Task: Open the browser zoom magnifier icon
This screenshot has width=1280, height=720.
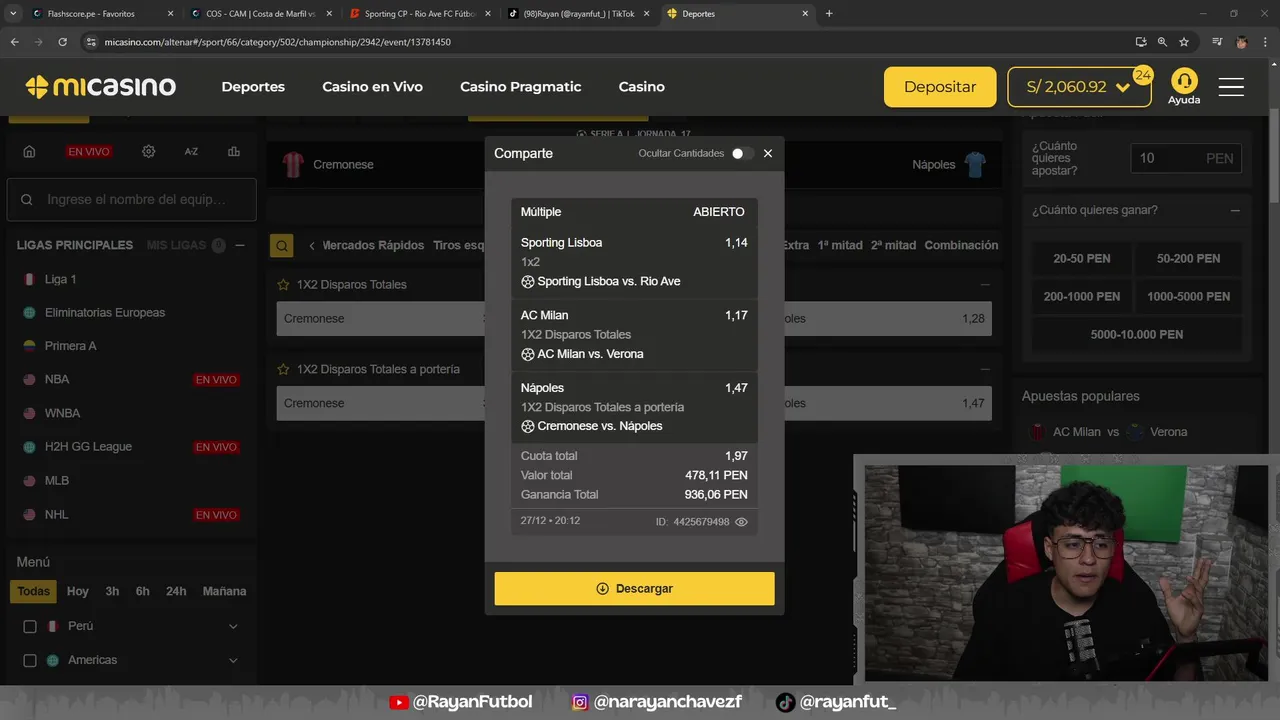Action: click(x=1162, y=42)
